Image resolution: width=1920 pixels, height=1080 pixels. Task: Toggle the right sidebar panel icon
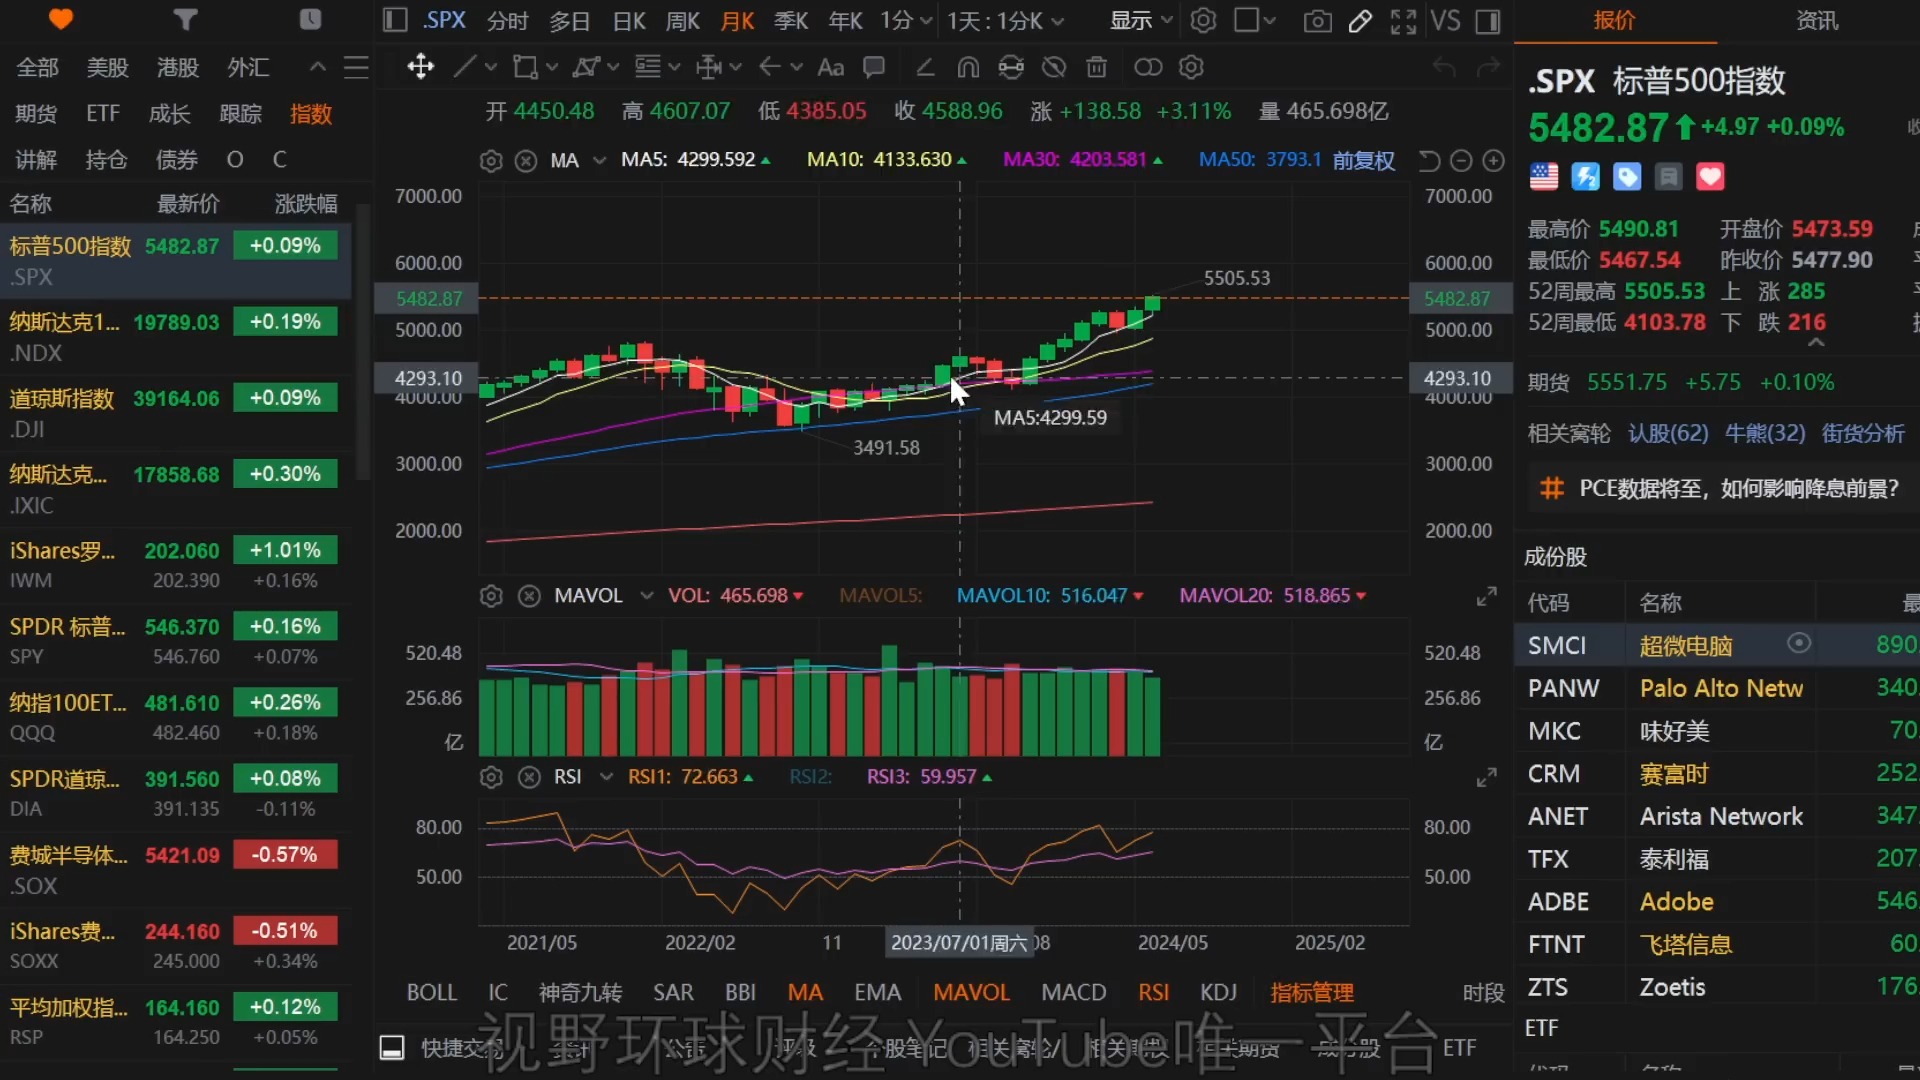[1488, 20]
